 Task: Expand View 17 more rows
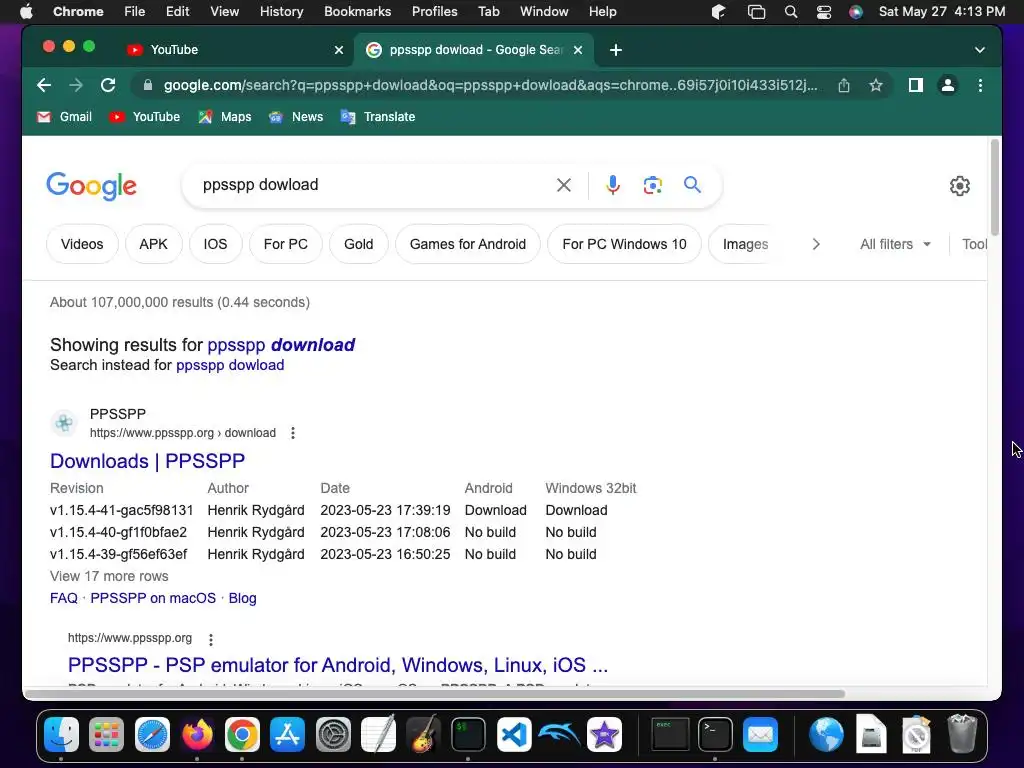pyautogui.click(x=109, y=576)
